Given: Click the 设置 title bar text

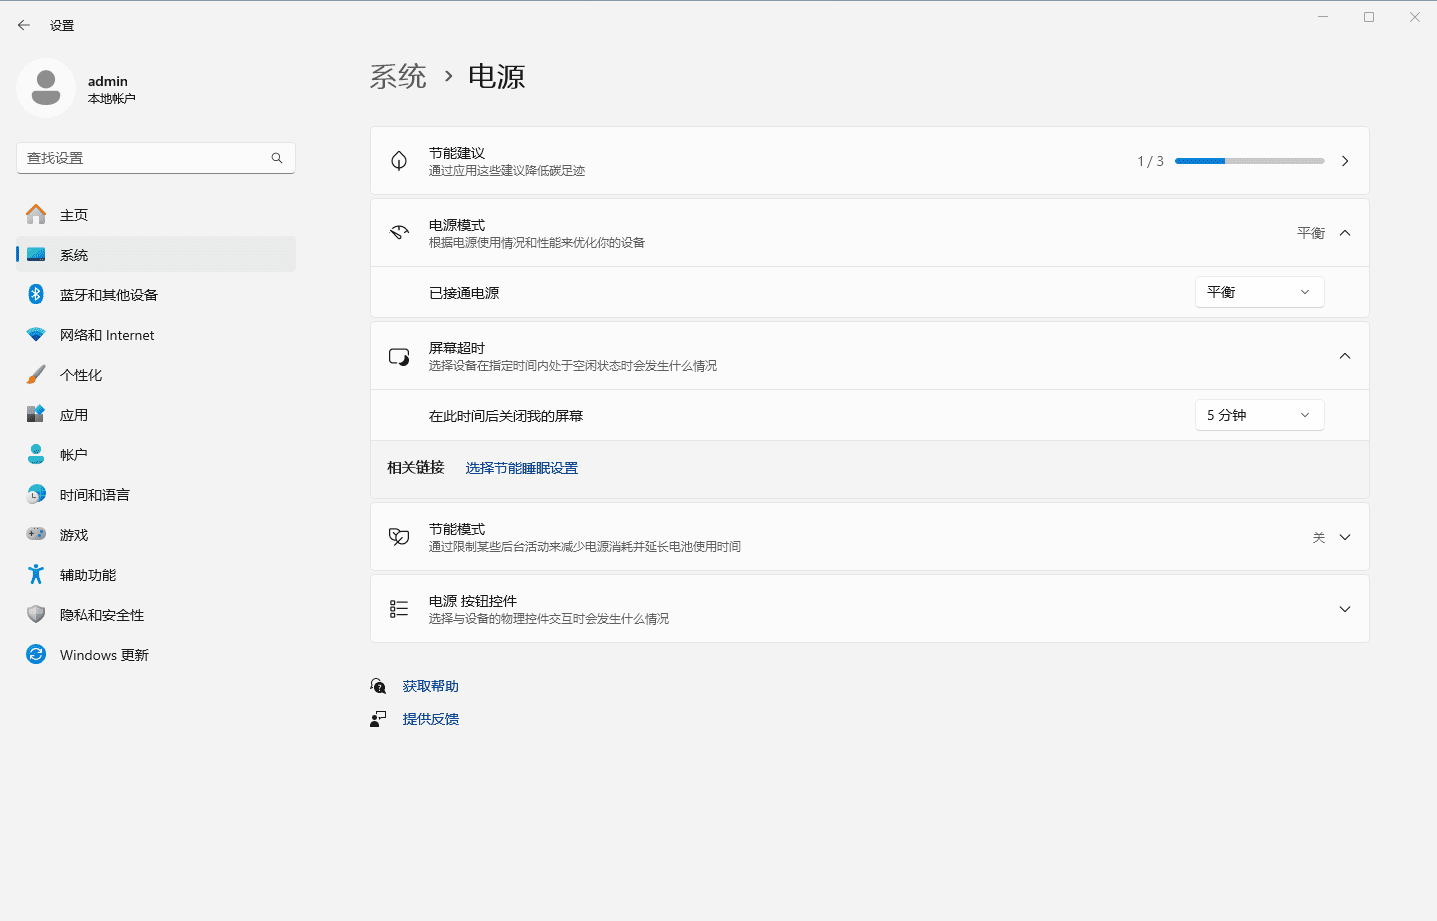Looking at the screenshot, I should click(62, 25).
